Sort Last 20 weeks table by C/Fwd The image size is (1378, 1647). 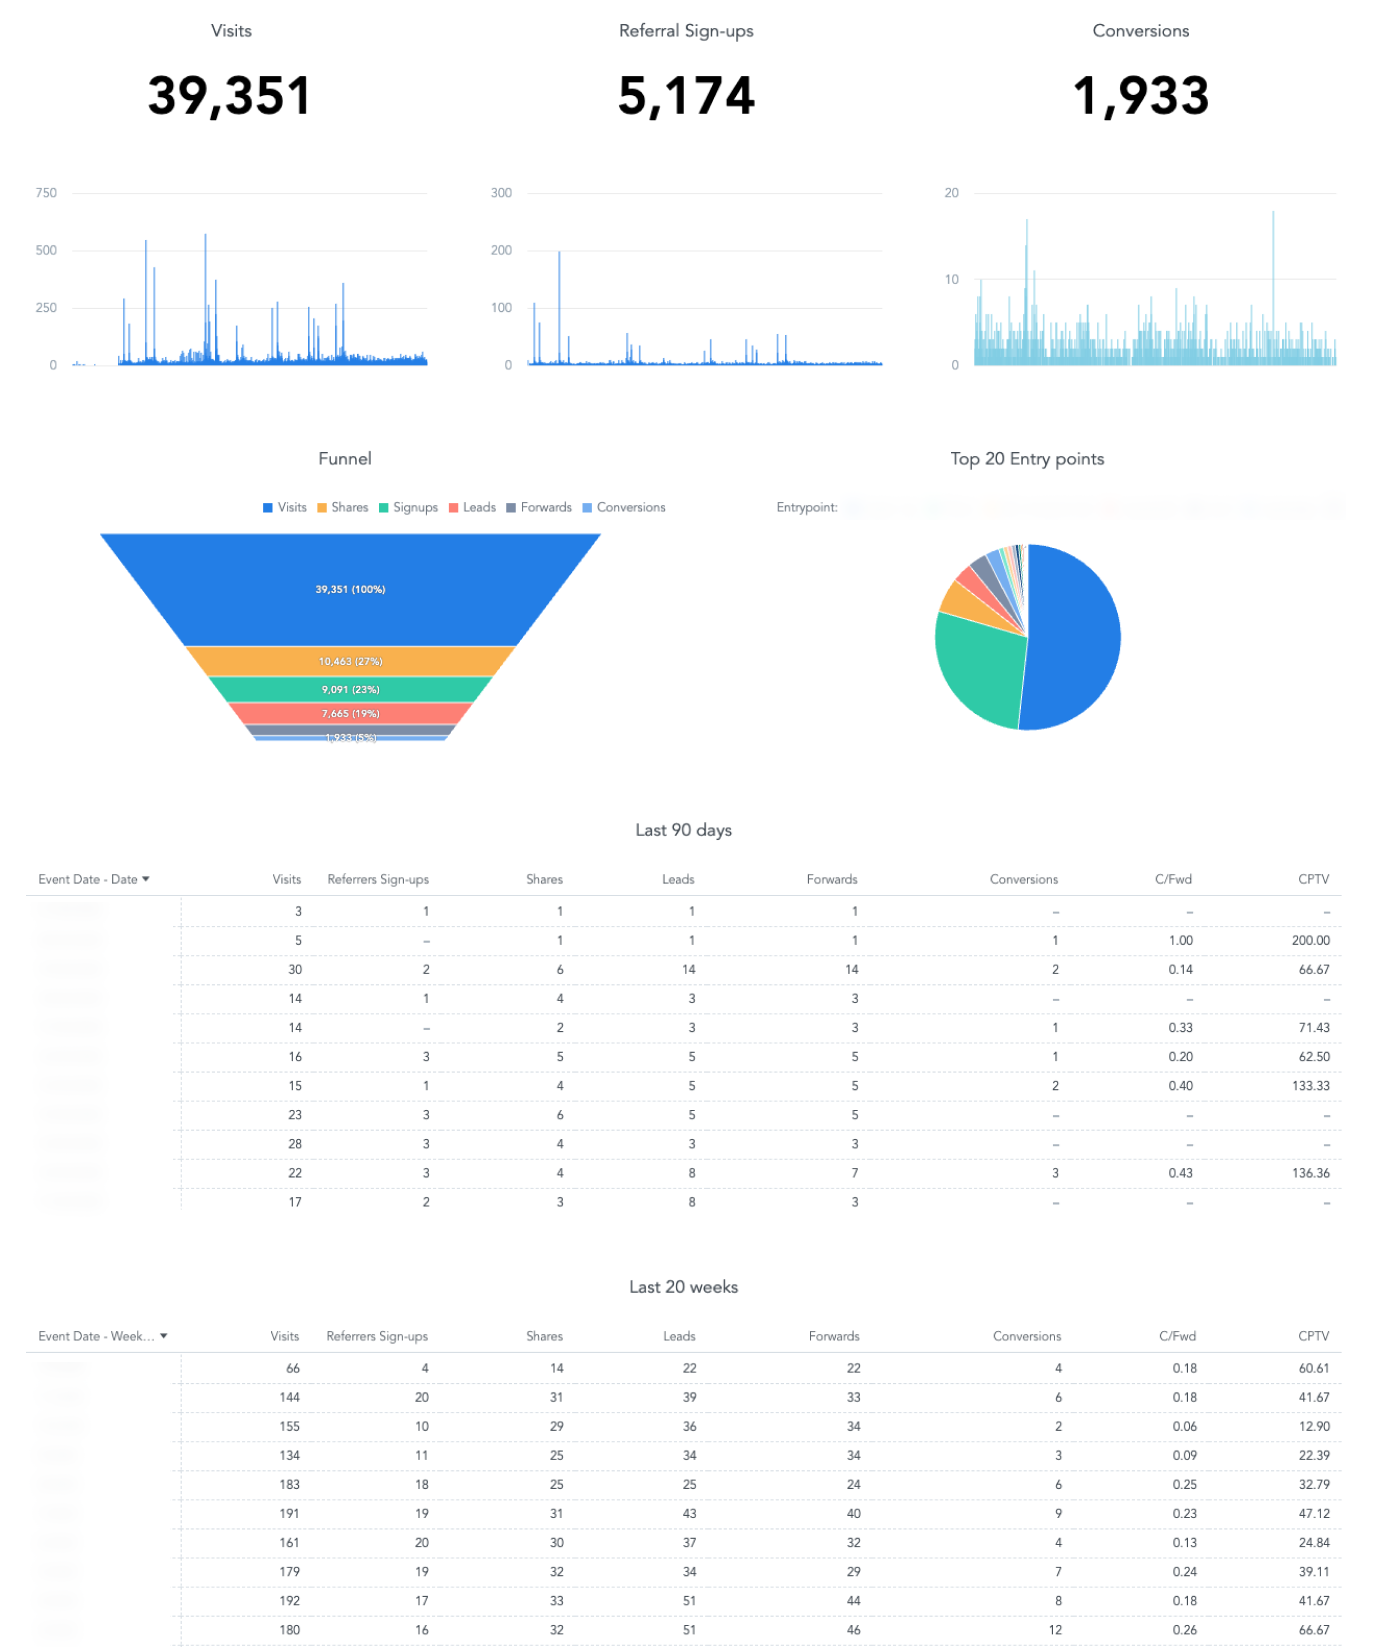pos(1178,1337)
